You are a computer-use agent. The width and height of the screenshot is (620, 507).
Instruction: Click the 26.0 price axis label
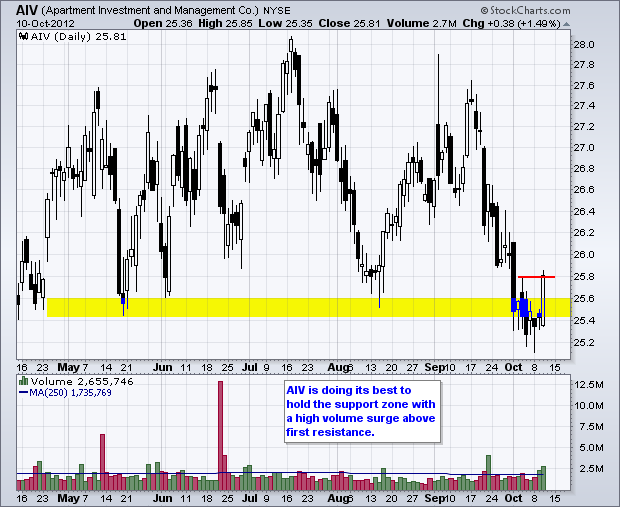click(584, 254)
